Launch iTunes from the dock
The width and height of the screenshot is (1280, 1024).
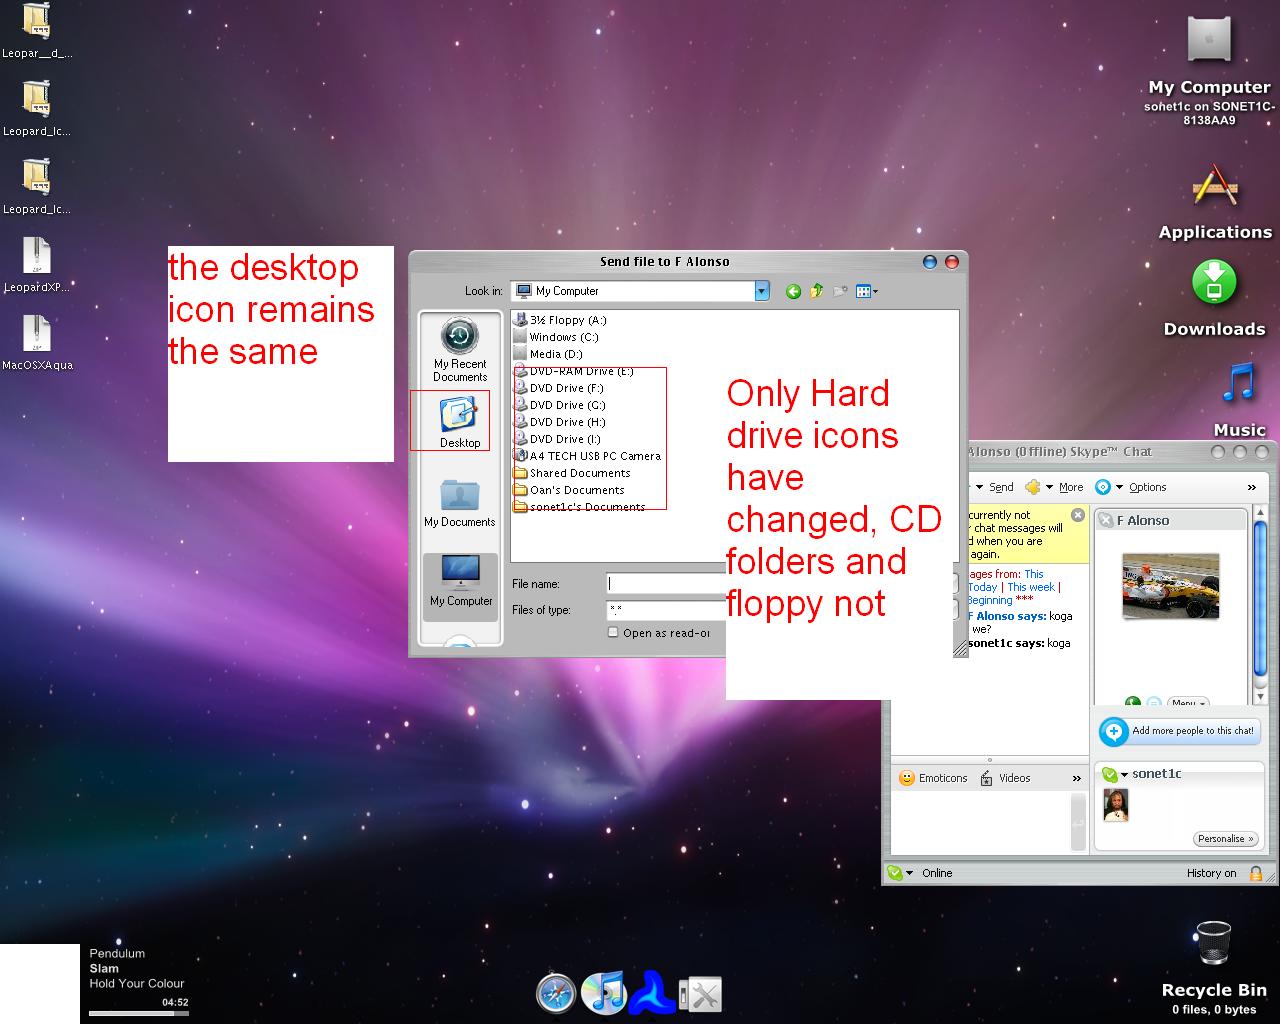coord(603,992)
